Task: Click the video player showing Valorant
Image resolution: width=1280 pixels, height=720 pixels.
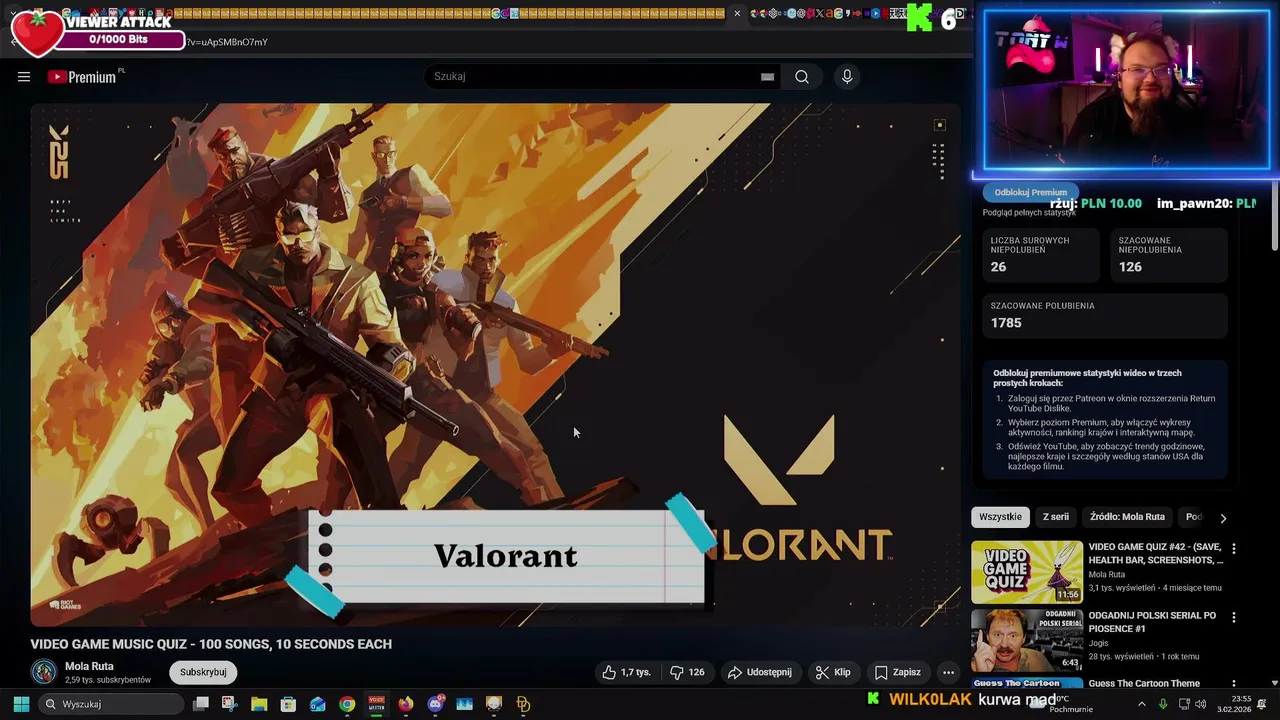Action: (x=495, y=365)
